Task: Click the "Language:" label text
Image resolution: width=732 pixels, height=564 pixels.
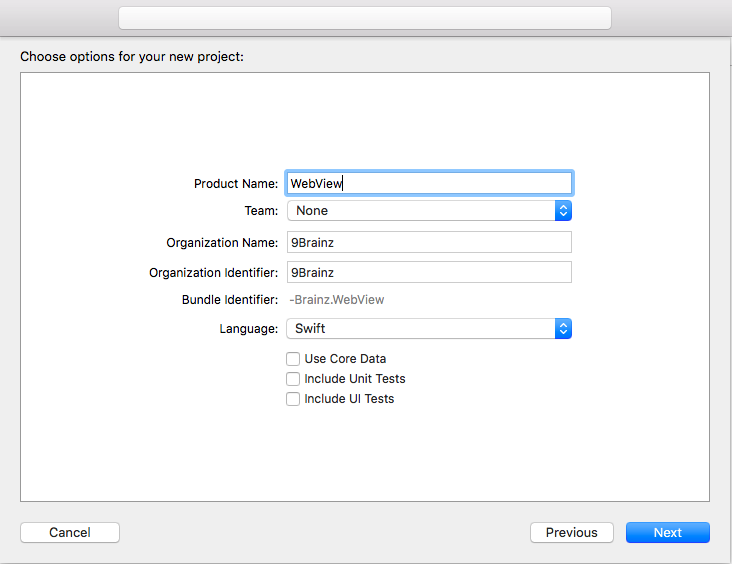Action: (248, 329)
